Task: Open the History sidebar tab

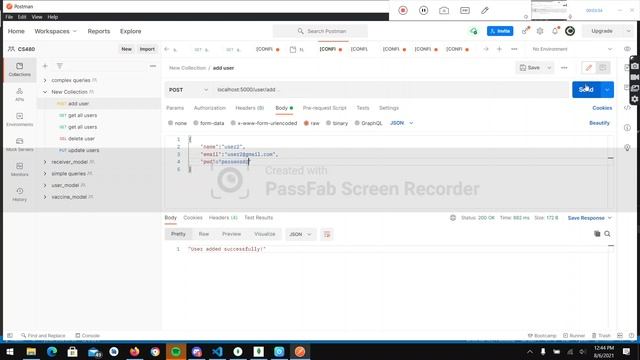Action: coord(20,195)
